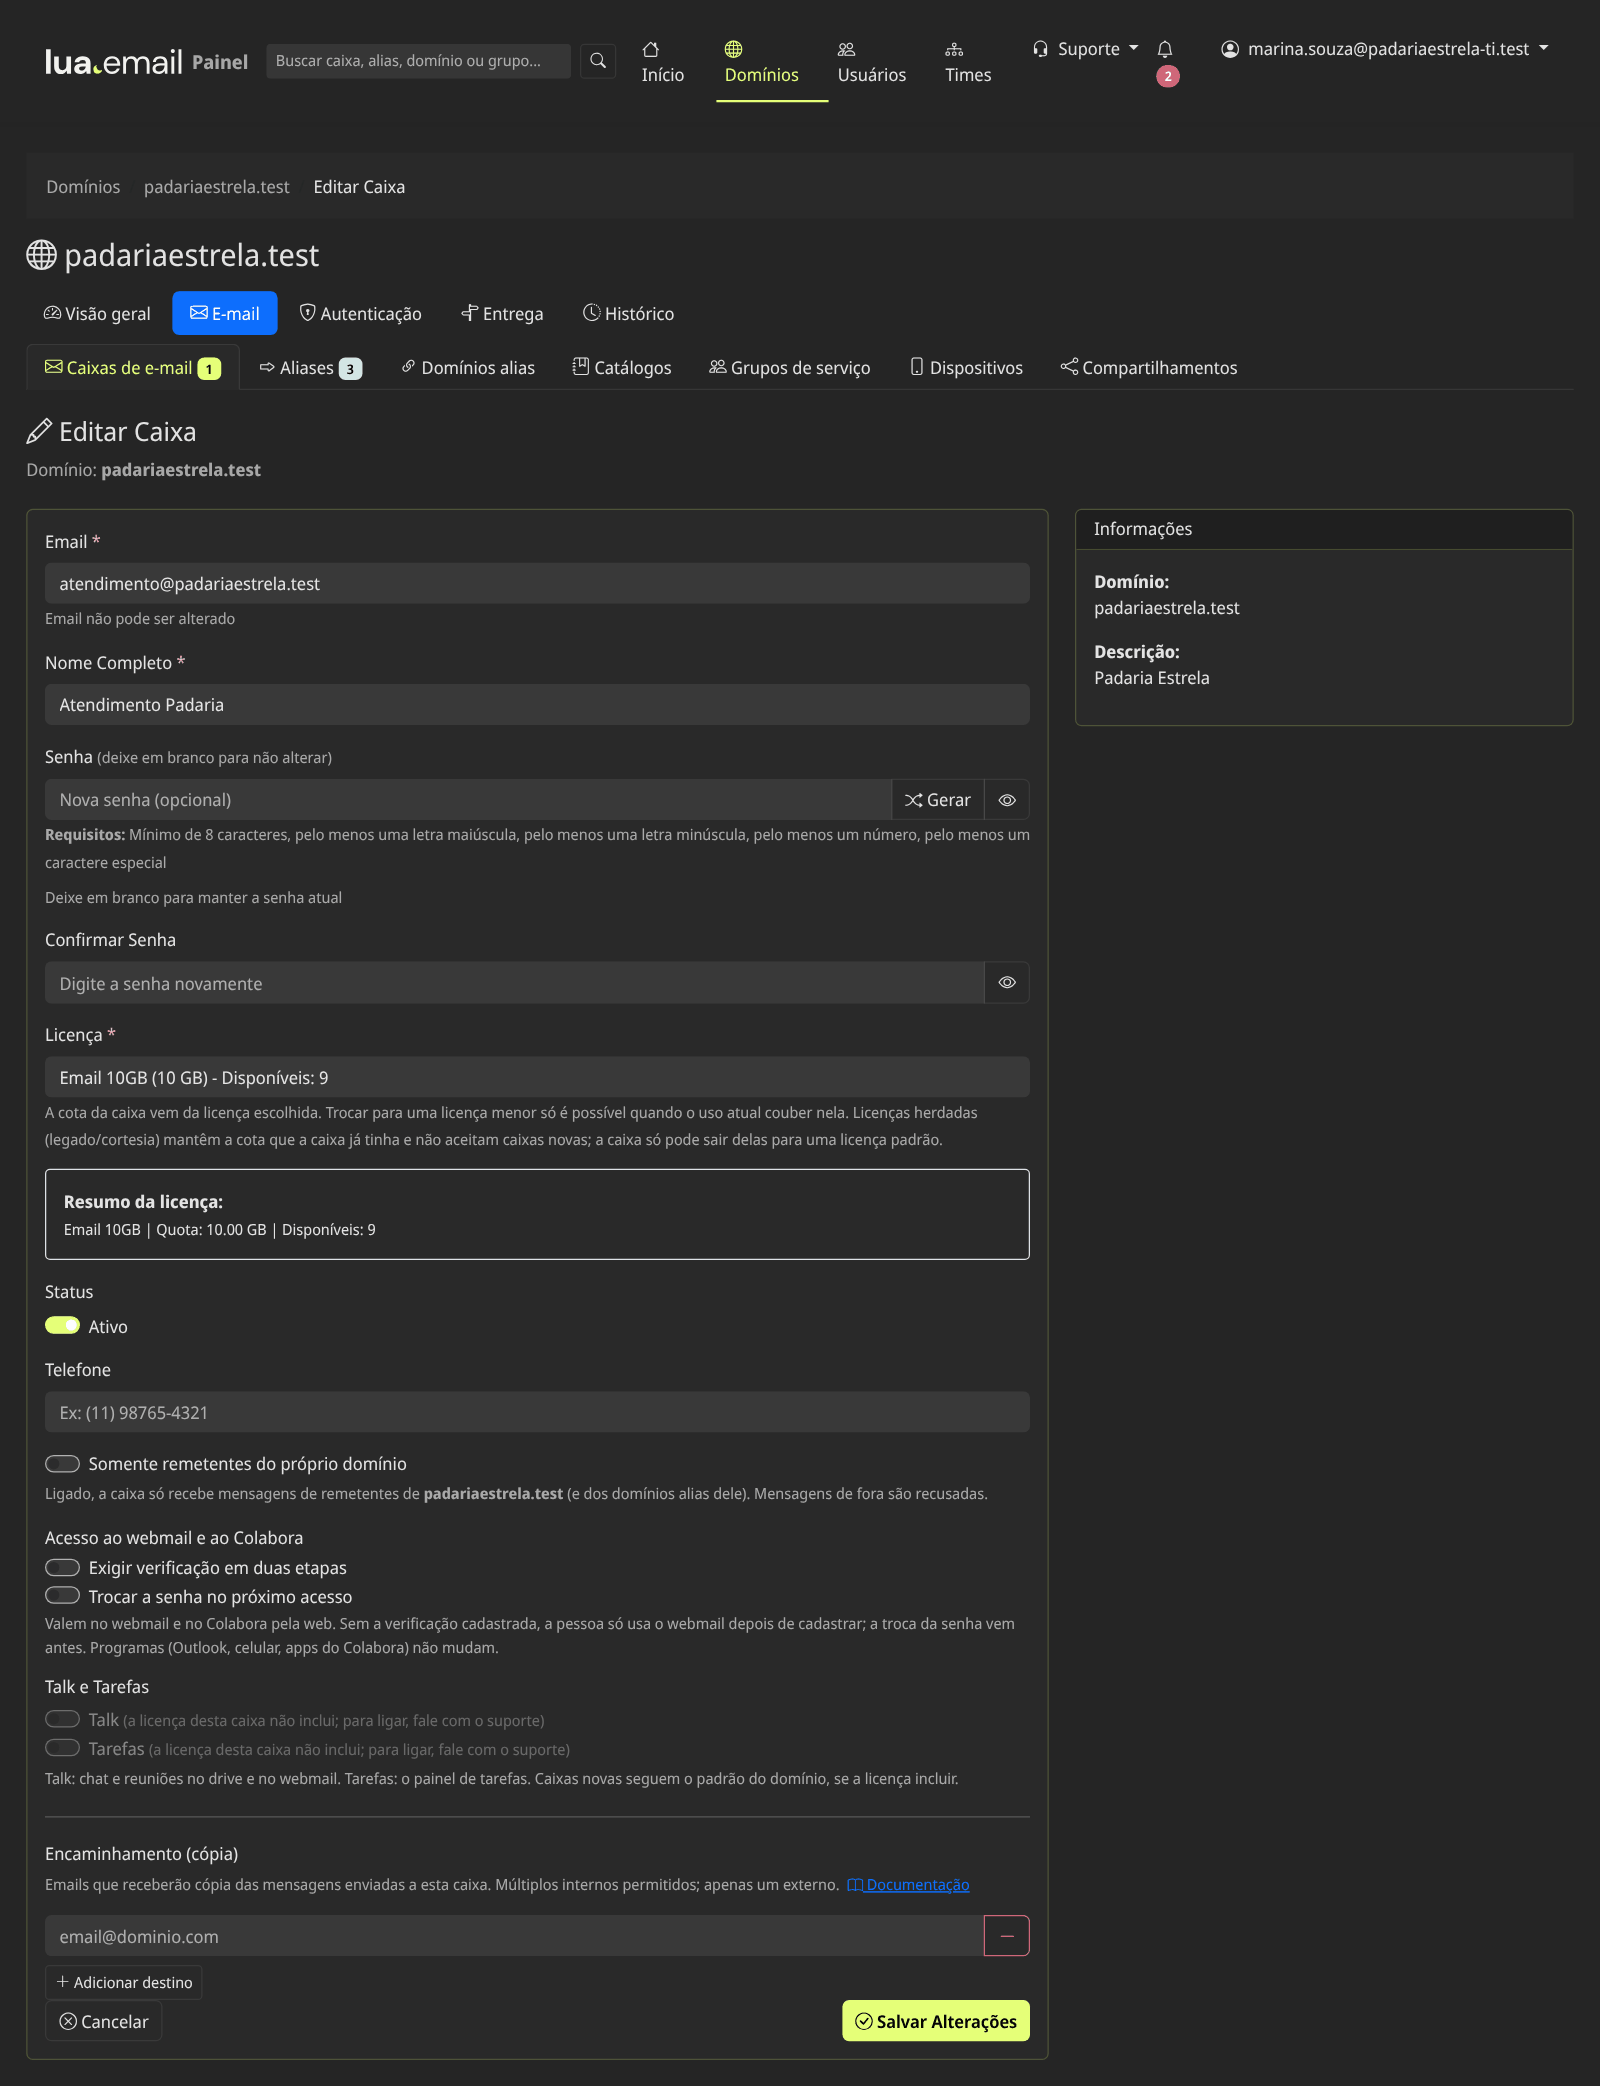This screenshot has height=2086, width=1600.
Task: Remove forwarding destination with minus button
Action: 1007,1937
